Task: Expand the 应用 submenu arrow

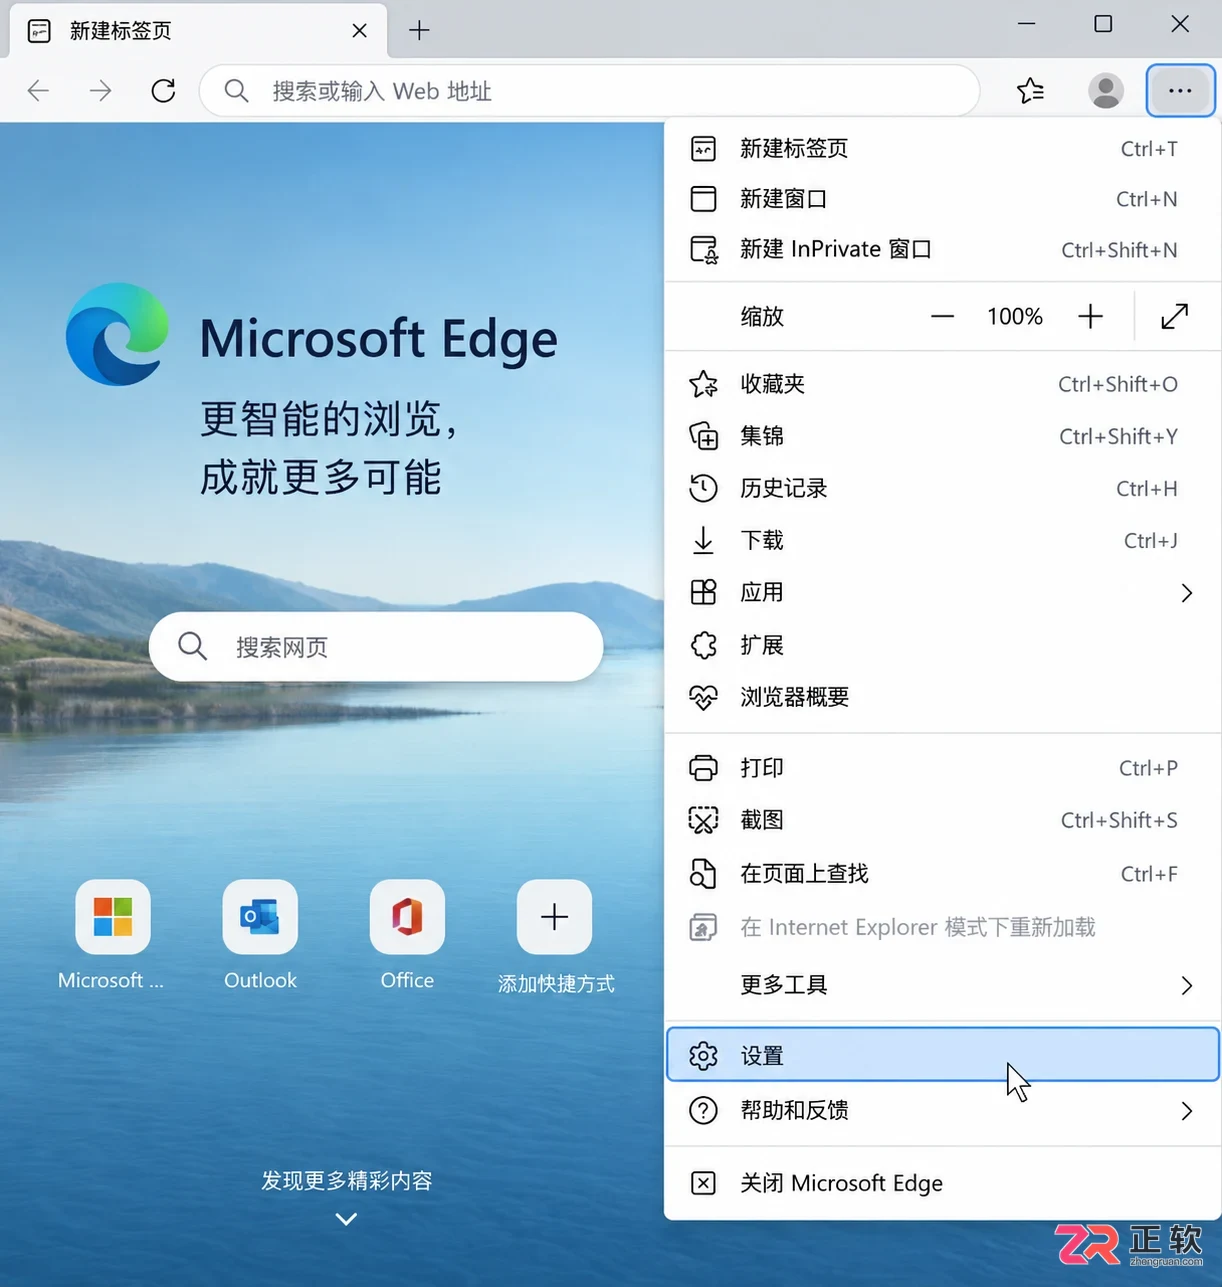Action: click(1187, 593)
